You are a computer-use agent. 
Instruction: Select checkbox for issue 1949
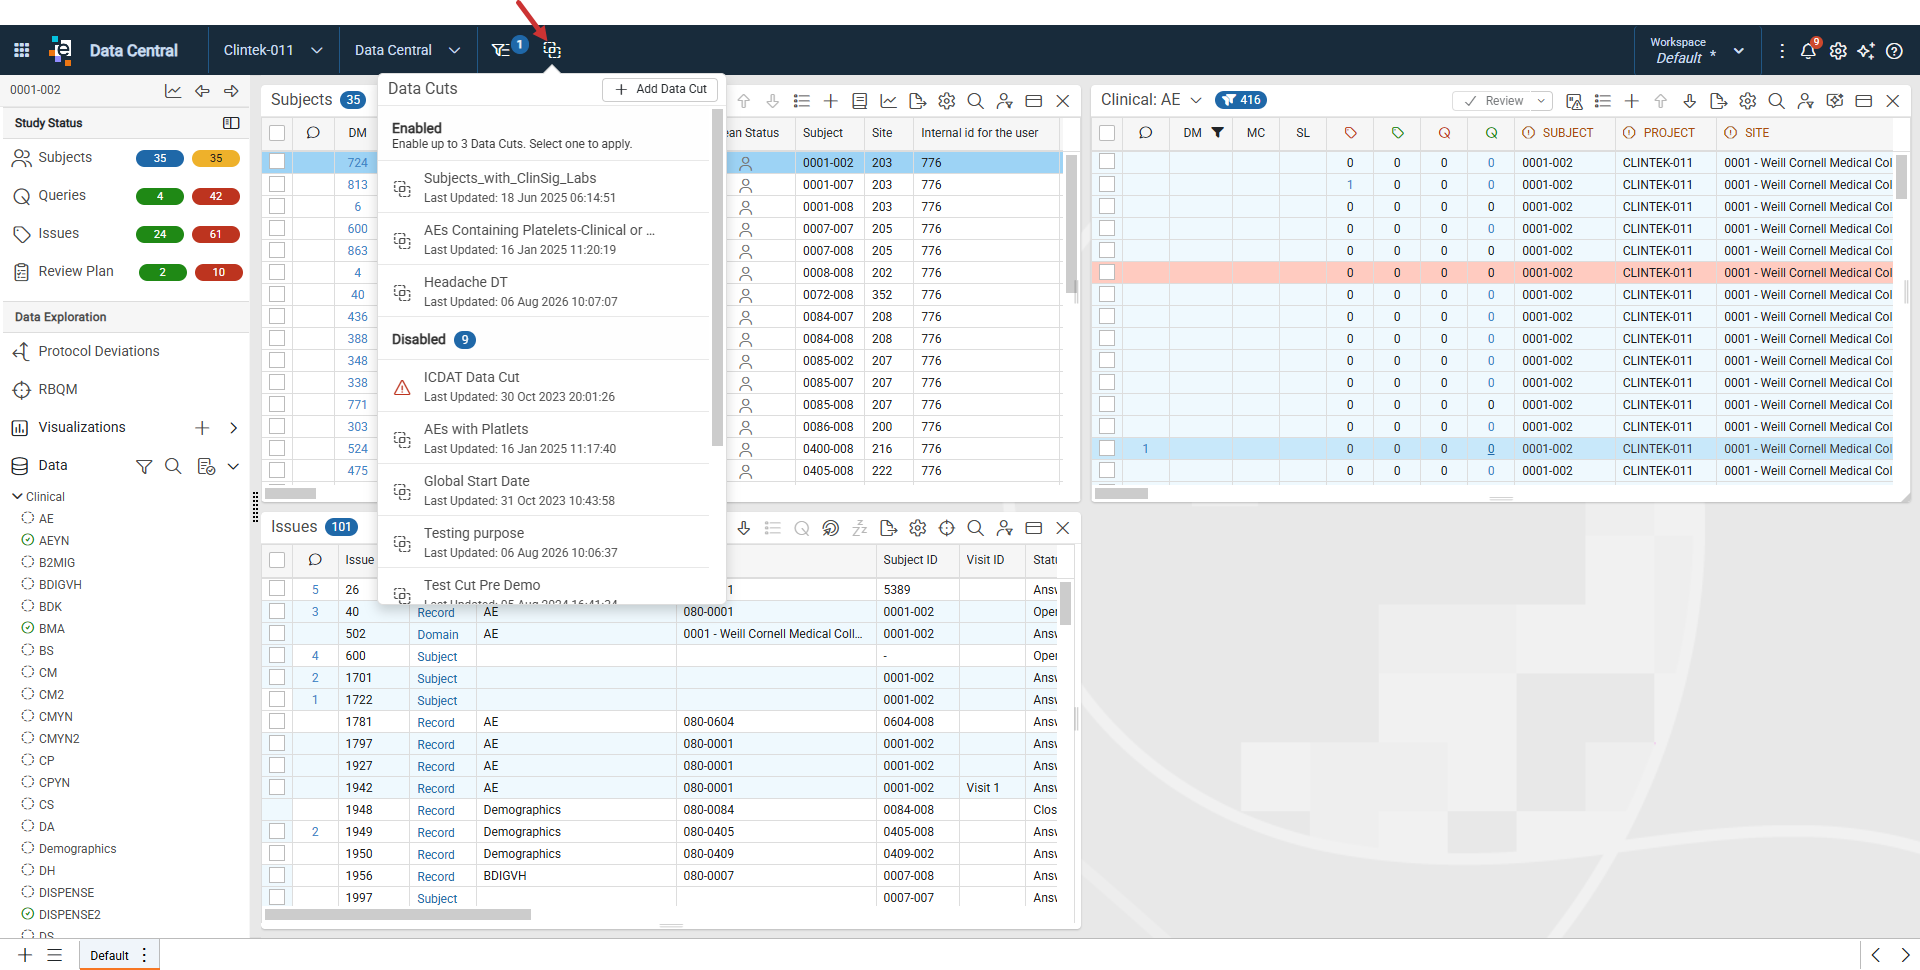tap(277, 831)
